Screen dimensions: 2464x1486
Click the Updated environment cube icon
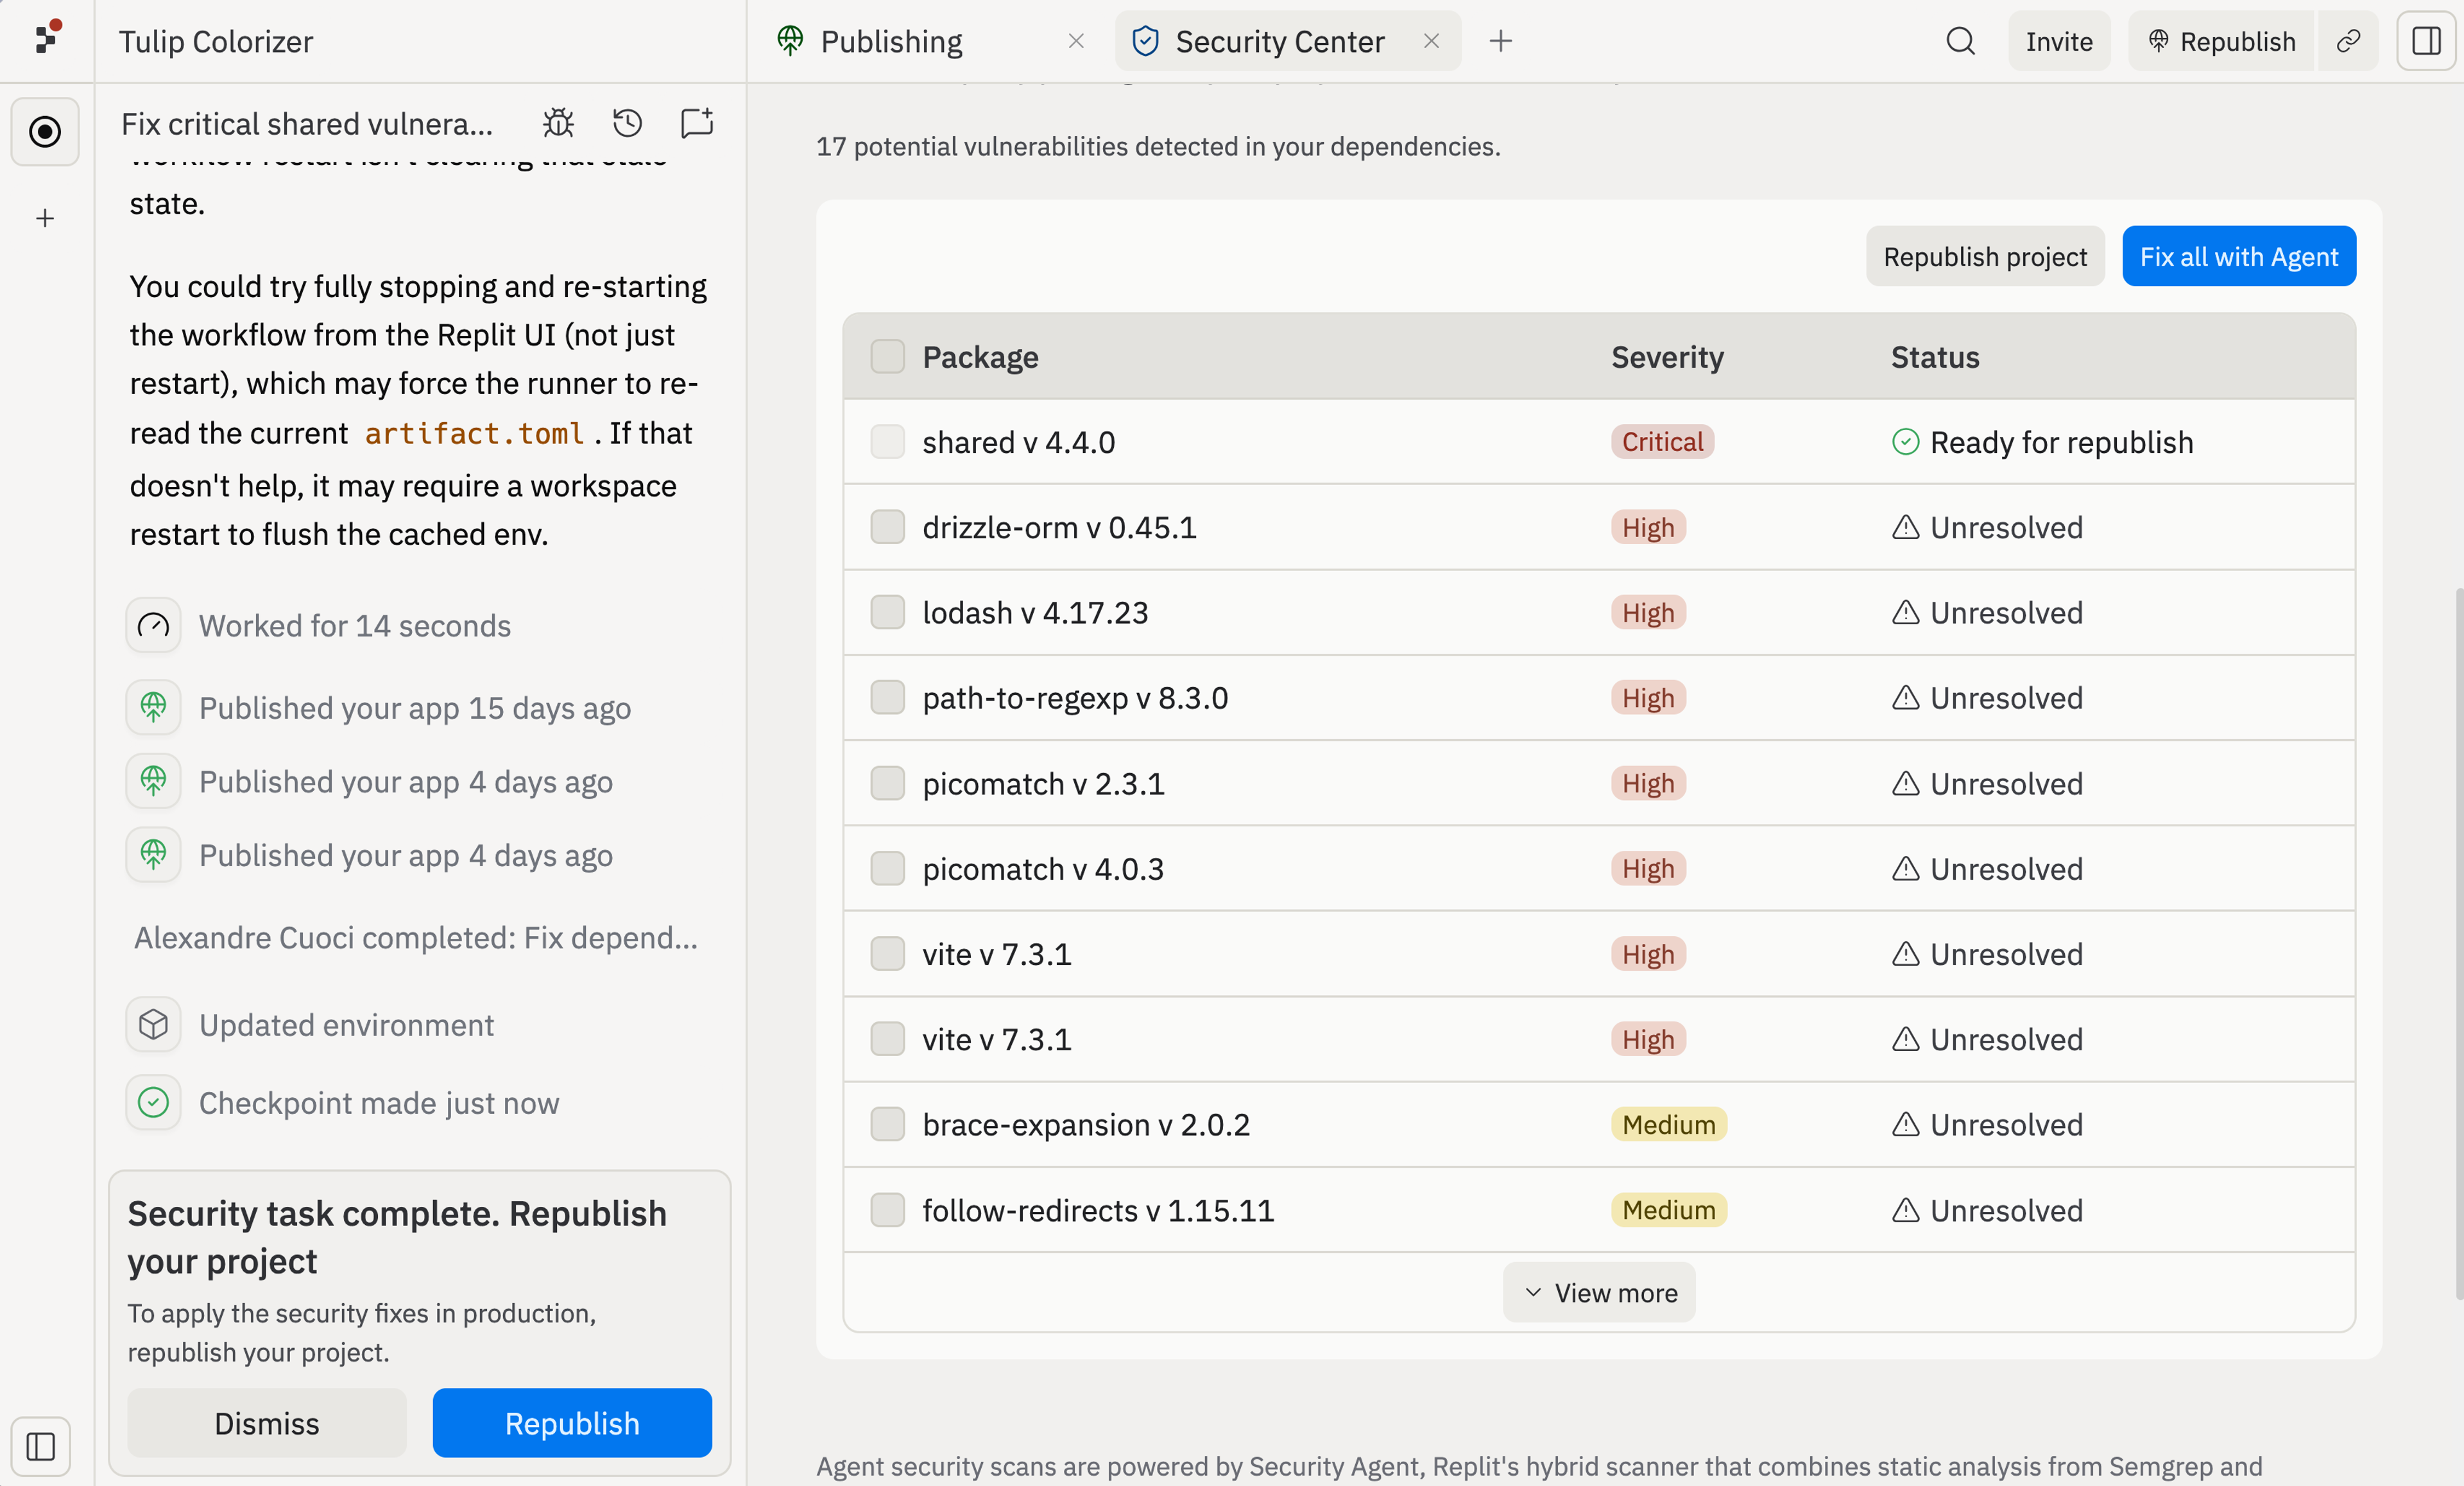[x=153, y=1024]
